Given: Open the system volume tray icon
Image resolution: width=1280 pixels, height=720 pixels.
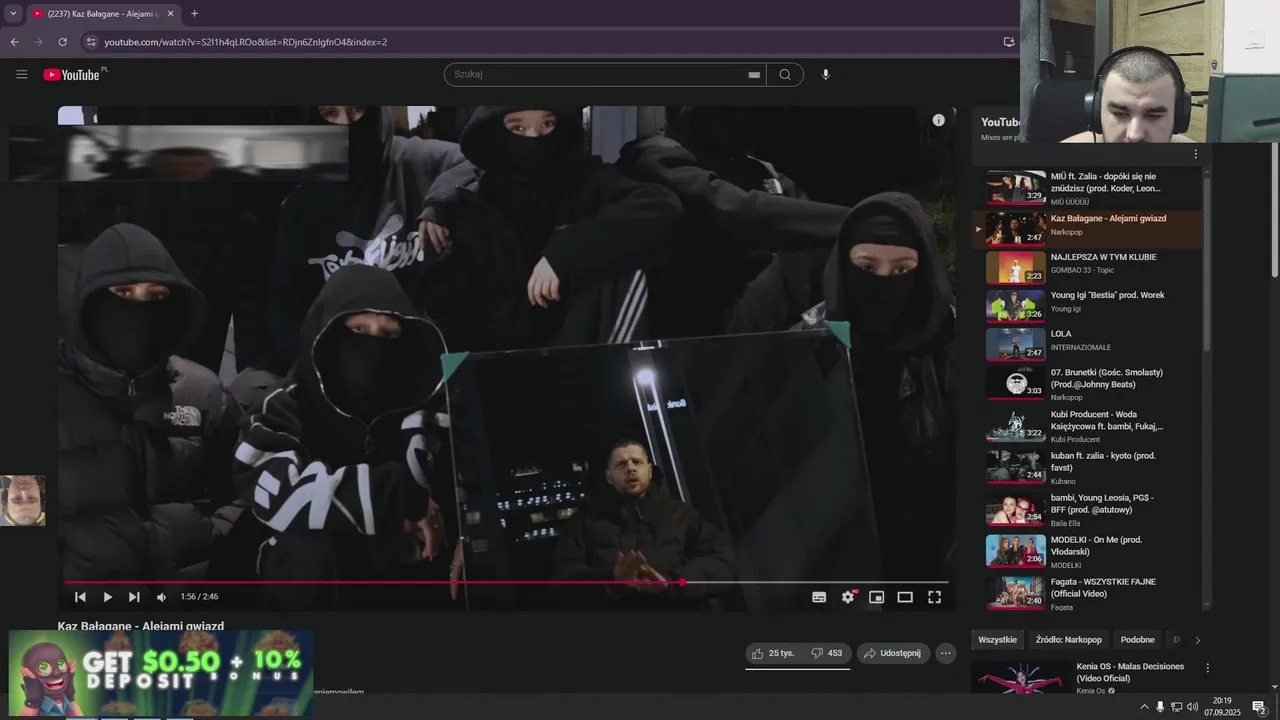Looking at the screenshot, I should click(x=1193, y=707).
